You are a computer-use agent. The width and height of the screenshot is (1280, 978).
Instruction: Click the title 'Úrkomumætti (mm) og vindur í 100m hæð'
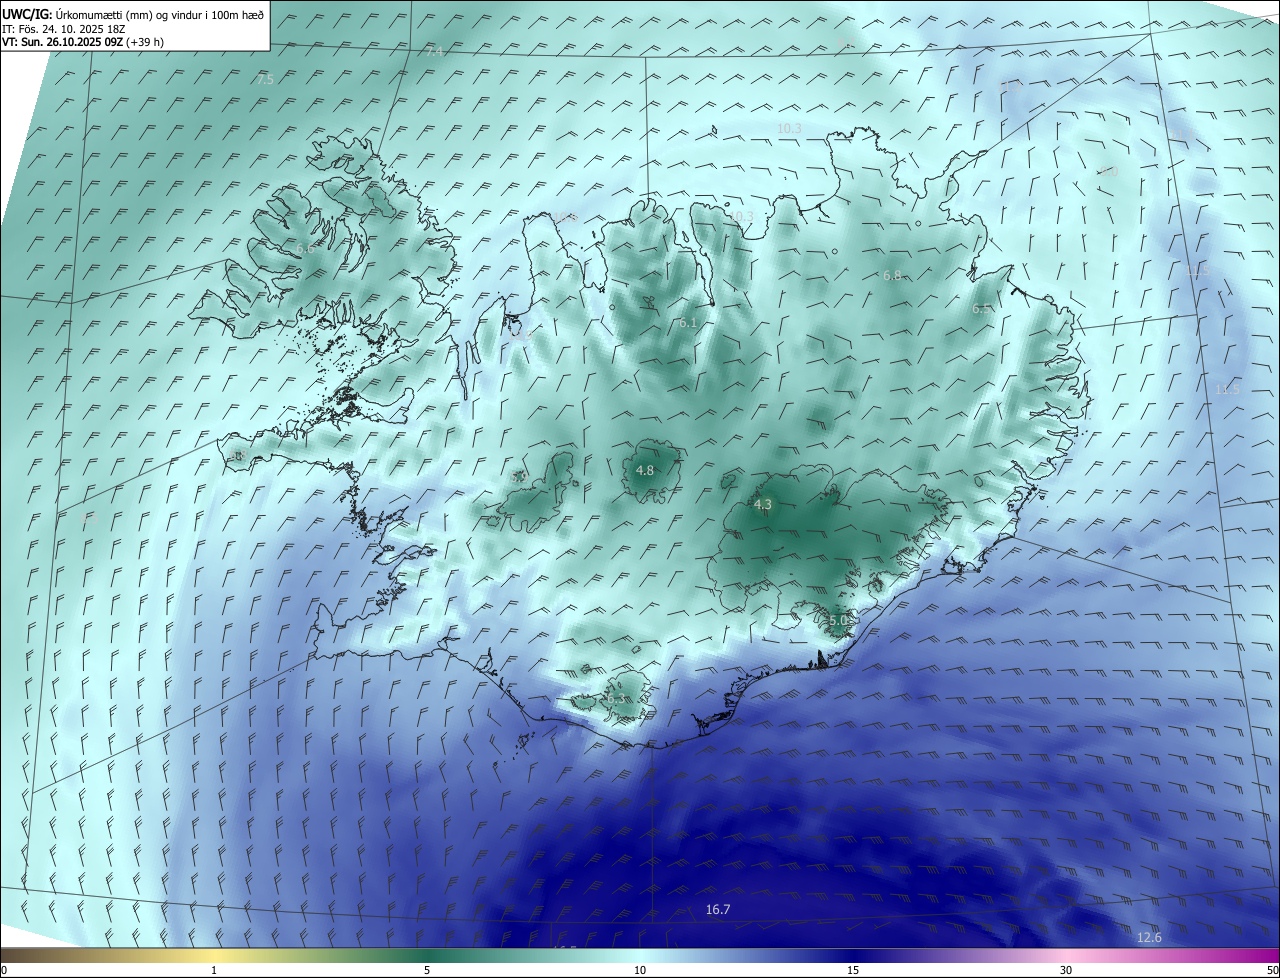tap(160, 14)
